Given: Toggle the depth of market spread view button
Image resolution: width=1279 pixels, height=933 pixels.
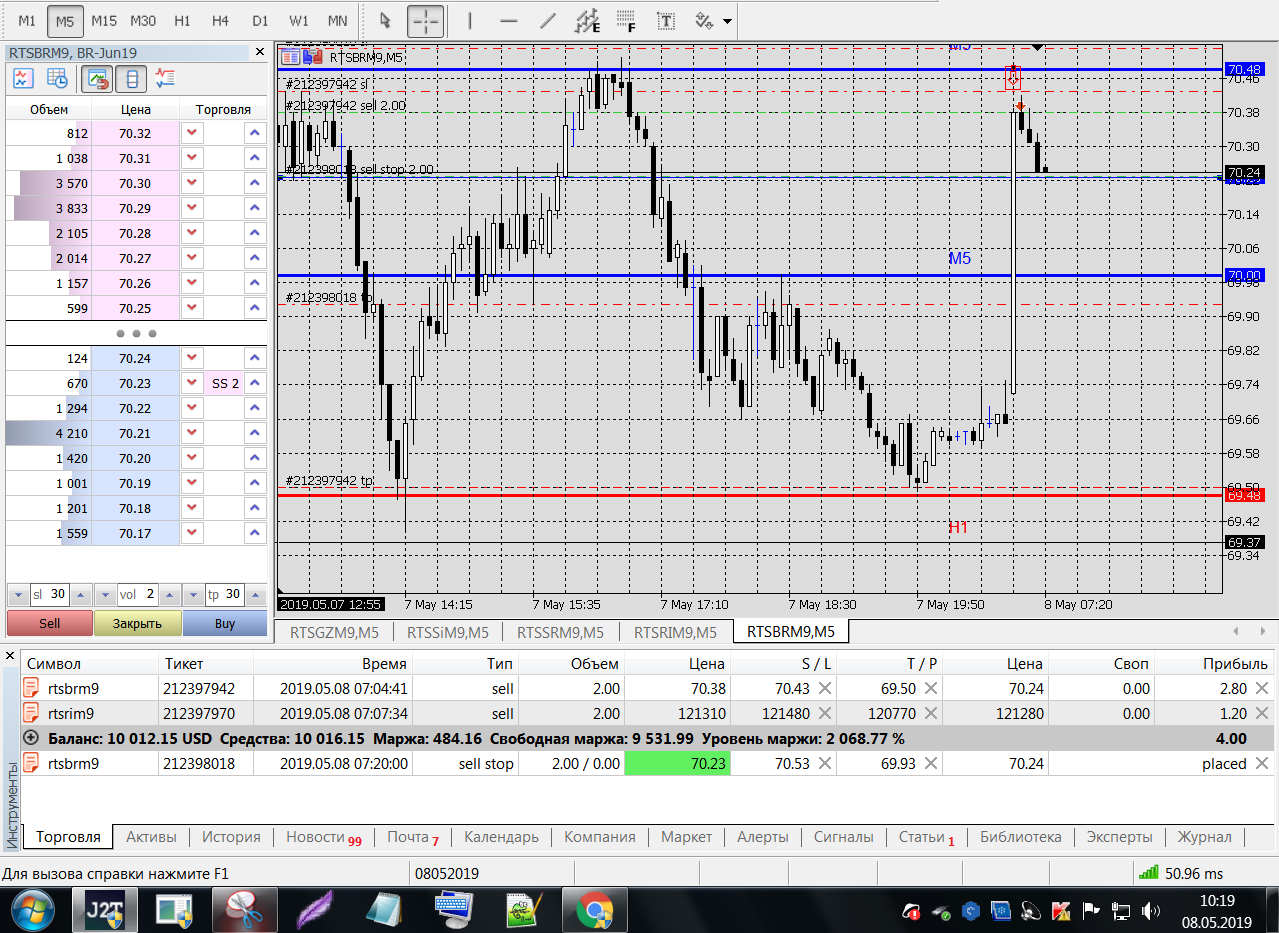Looking at the screenshot, I should [x=132, y=78].
